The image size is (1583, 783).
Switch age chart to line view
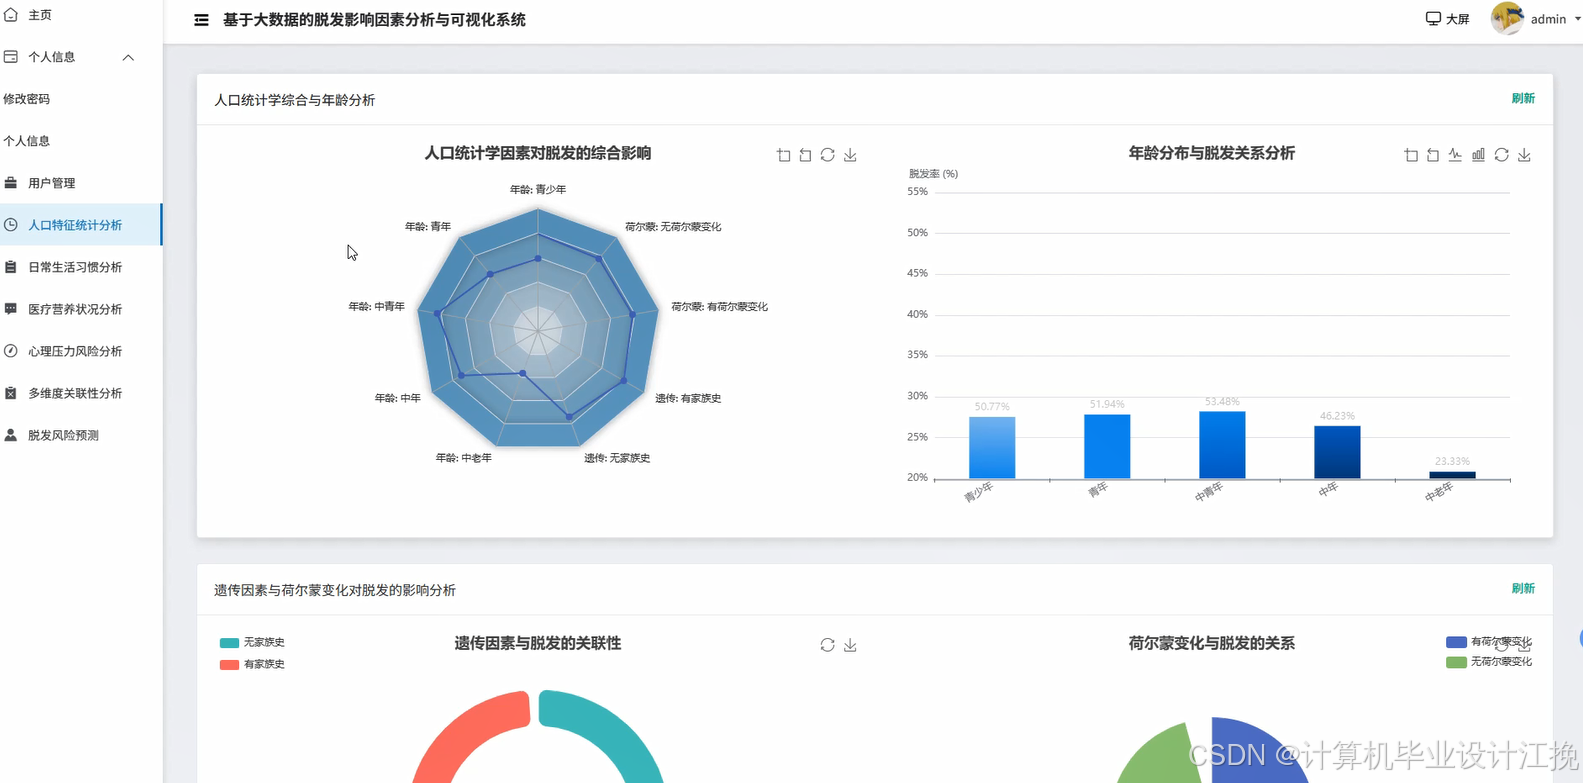click(x=1455, y=155)
